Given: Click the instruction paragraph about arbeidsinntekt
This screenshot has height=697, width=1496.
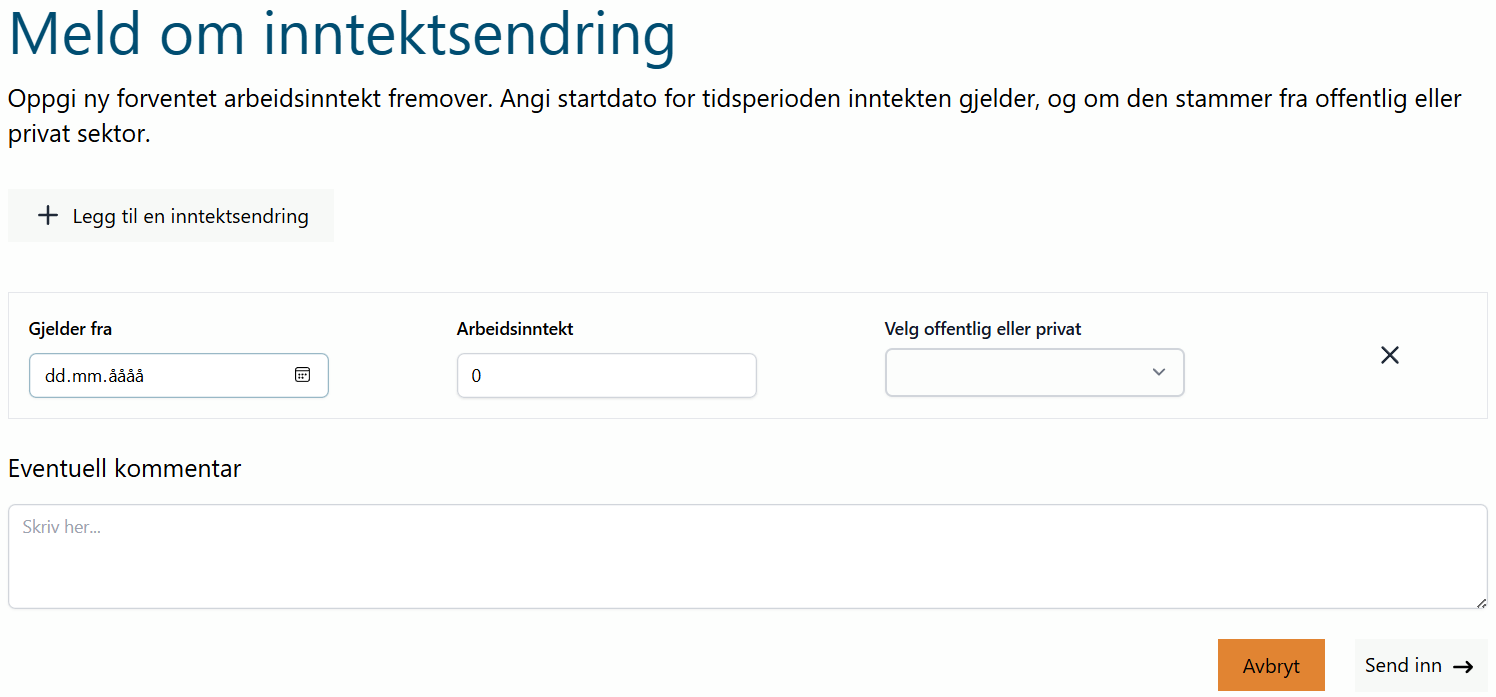Looking at the screenshot, I should pyautogui.click(x=735, y=116).
